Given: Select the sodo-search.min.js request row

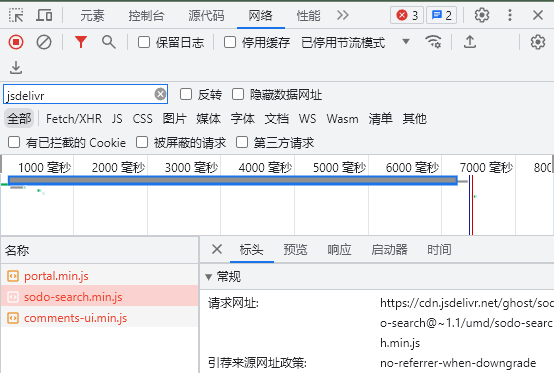Looking at the screenshot, I should [x=99, y=297].
